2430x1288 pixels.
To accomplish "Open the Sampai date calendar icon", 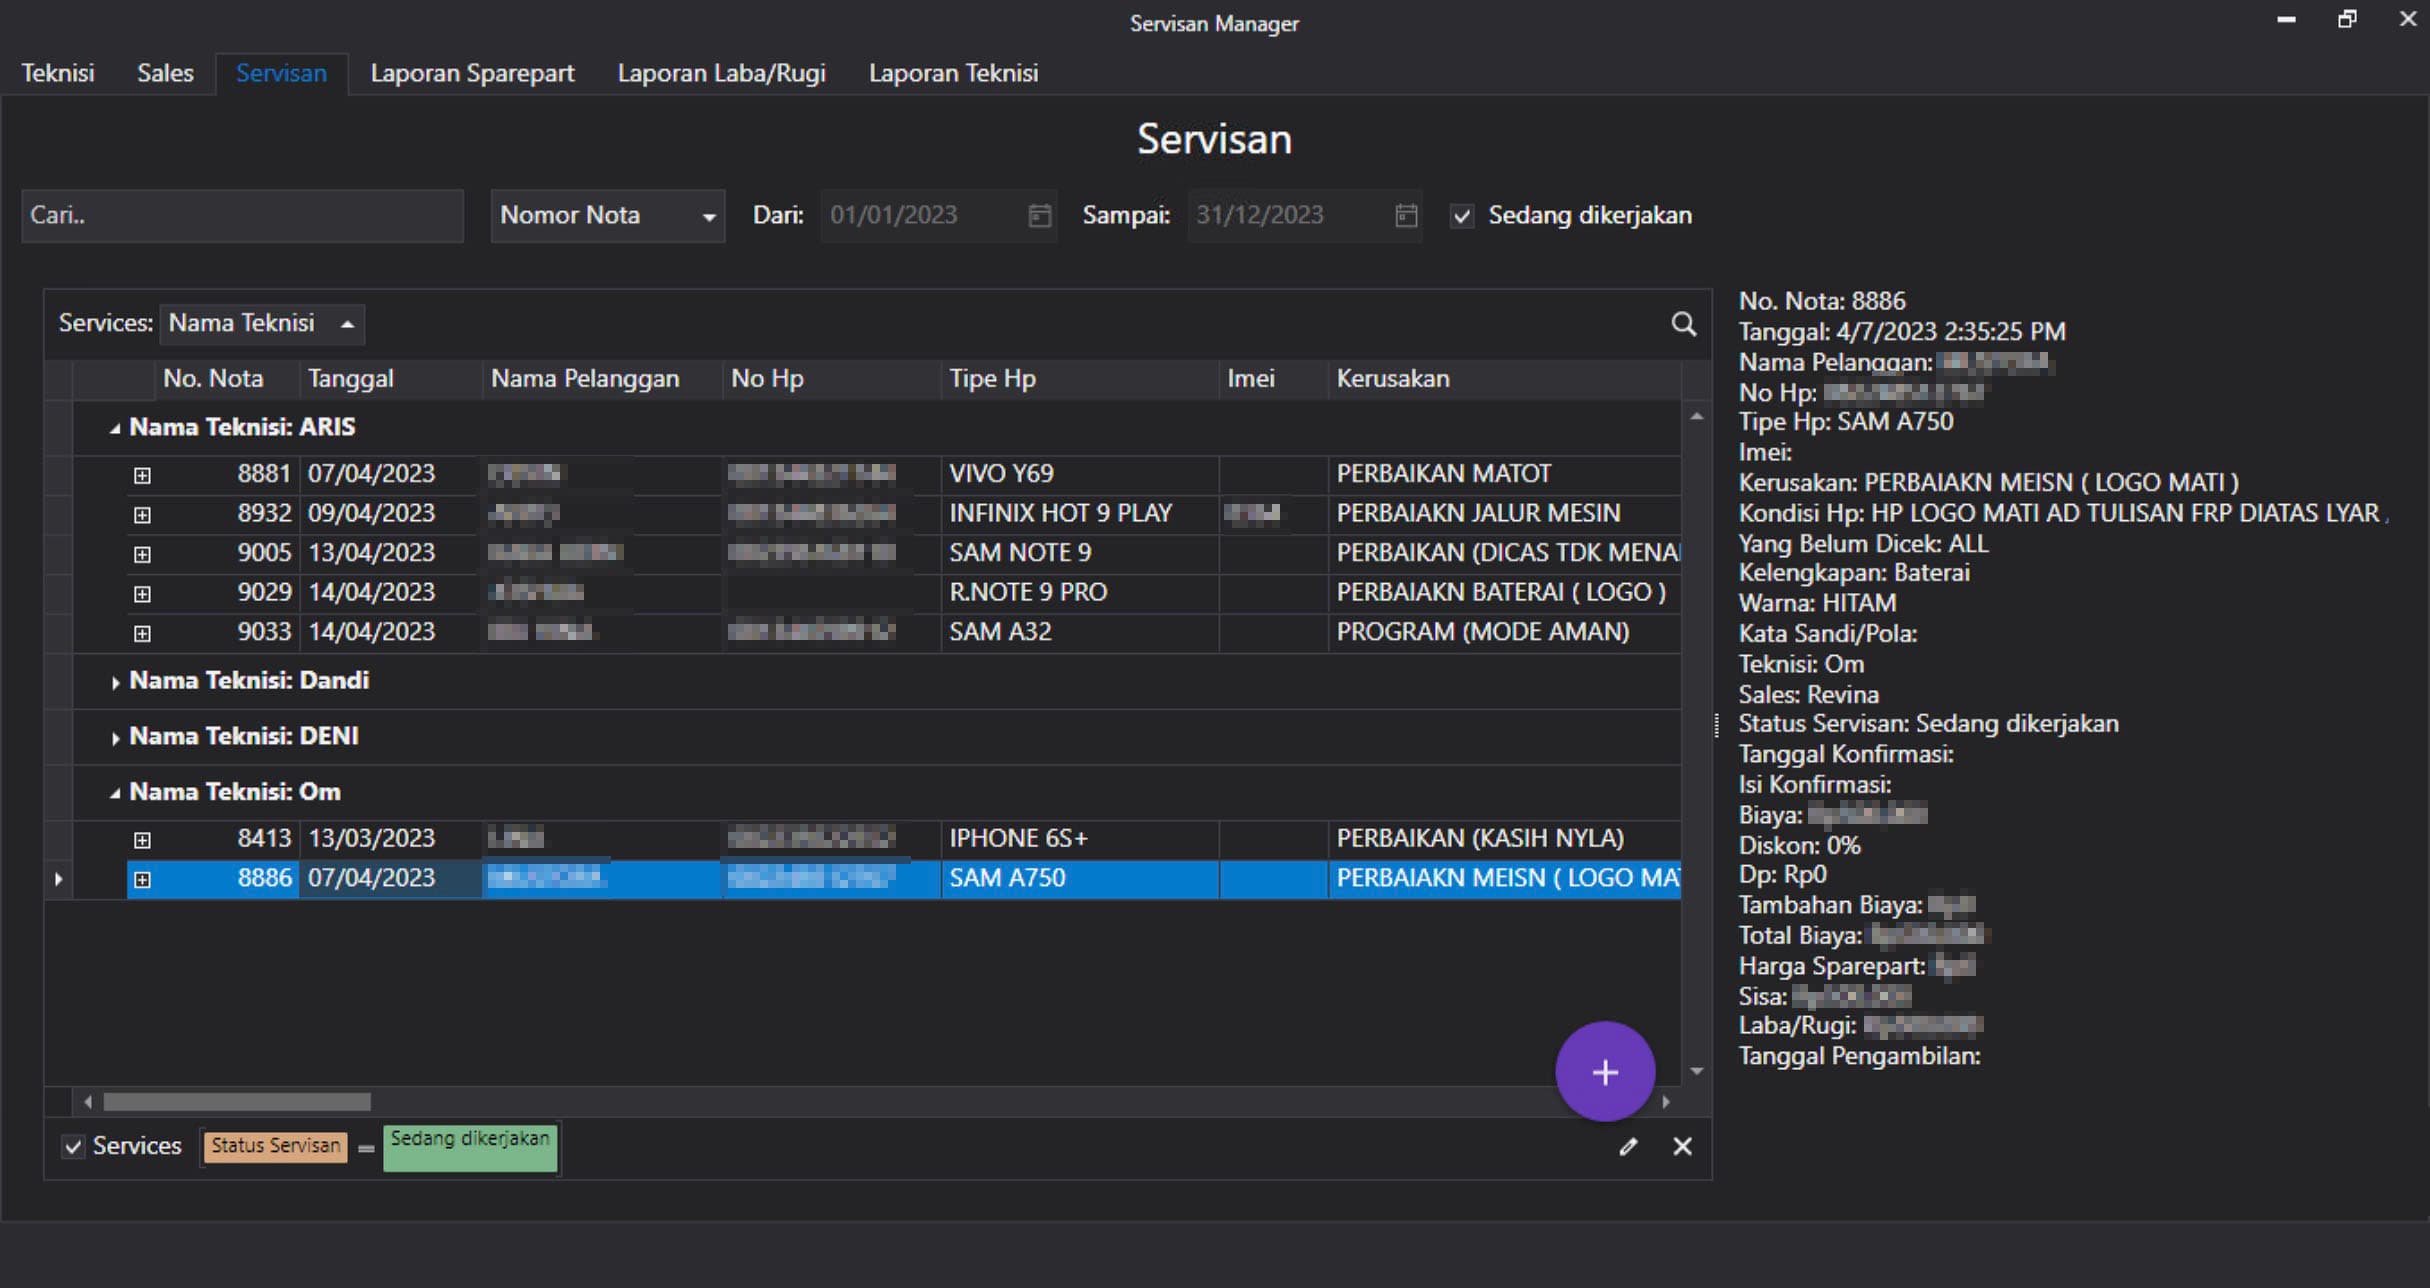I will [x=1406, y=215].
